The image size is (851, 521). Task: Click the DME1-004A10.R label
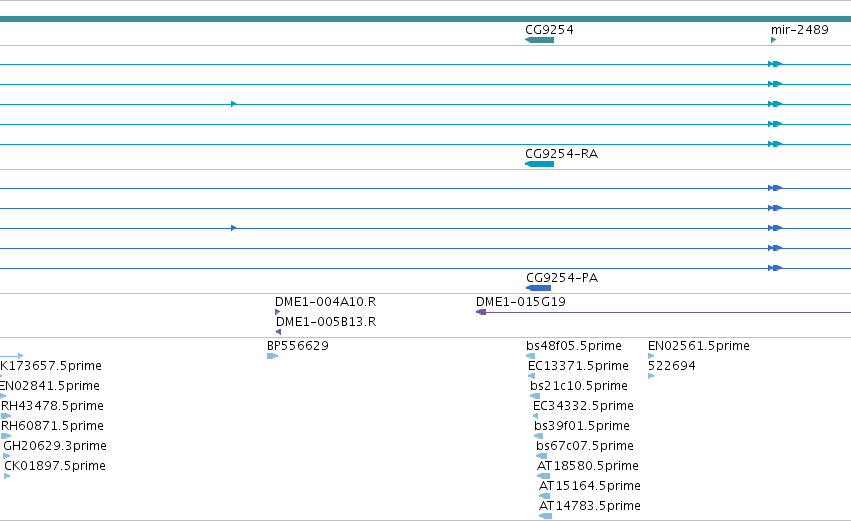coord(326,302)
